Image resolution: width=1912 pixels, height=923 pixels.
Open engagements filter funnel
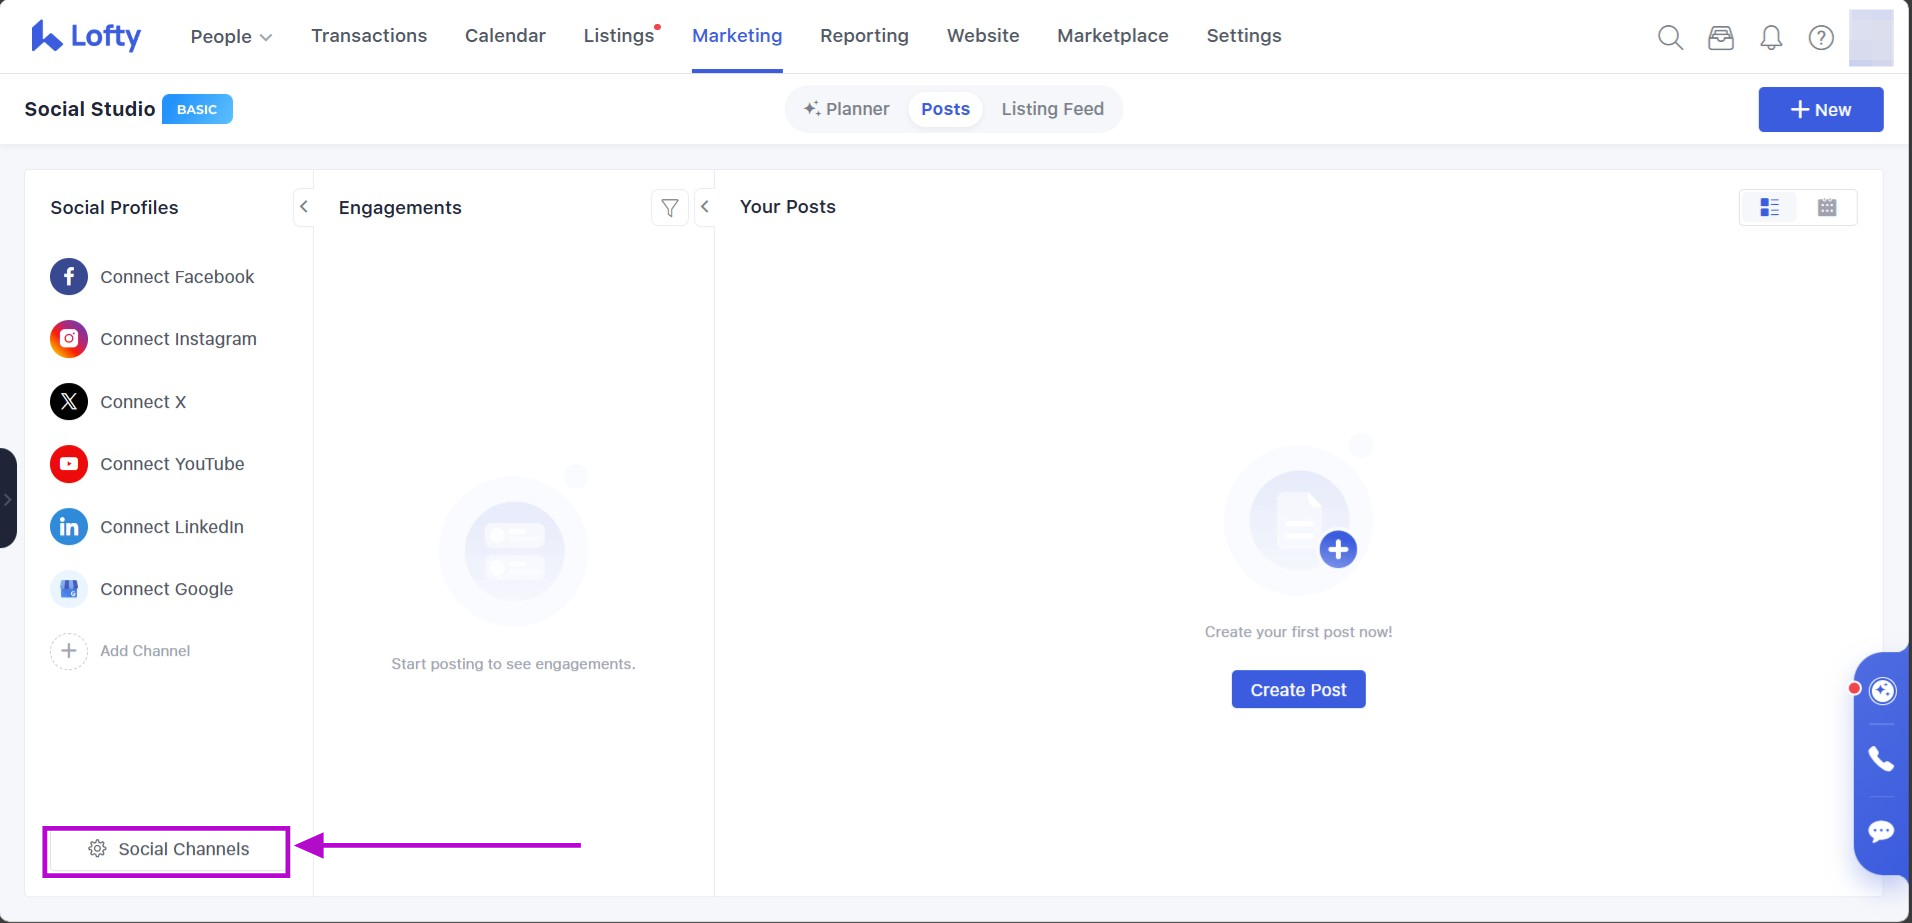670,208
